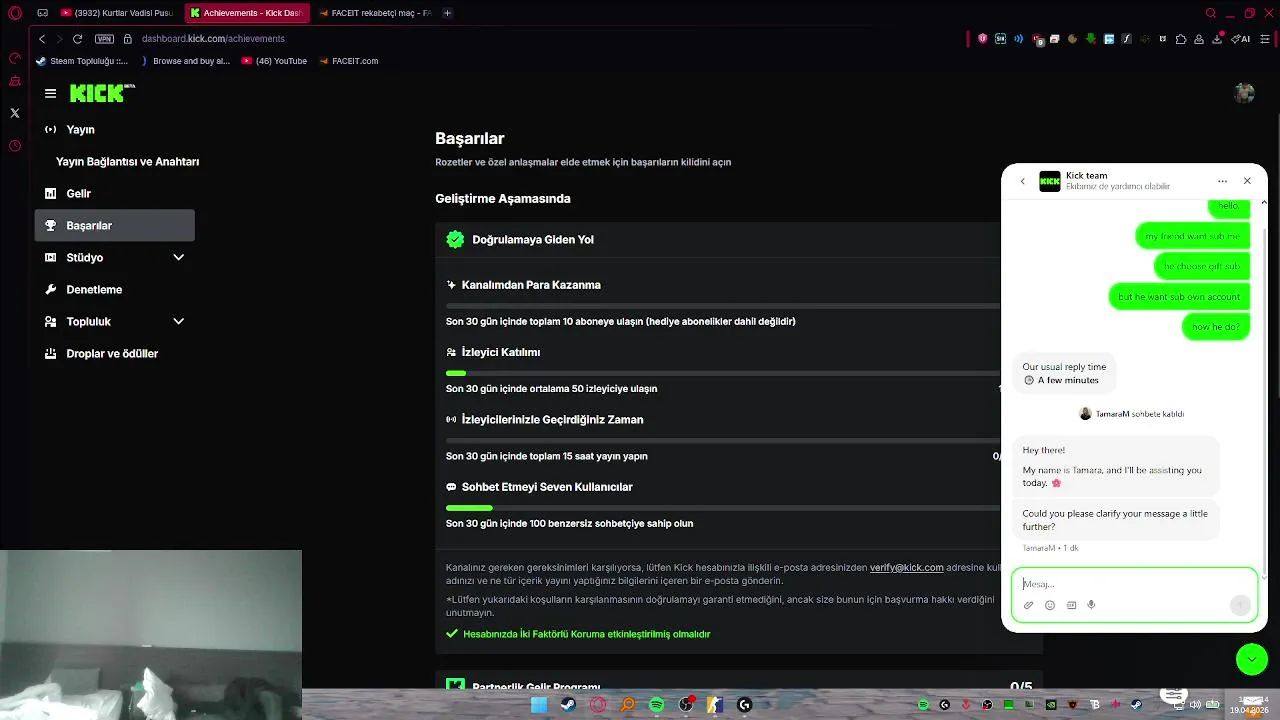Click the Mesaj input field

coord(1134,584)
